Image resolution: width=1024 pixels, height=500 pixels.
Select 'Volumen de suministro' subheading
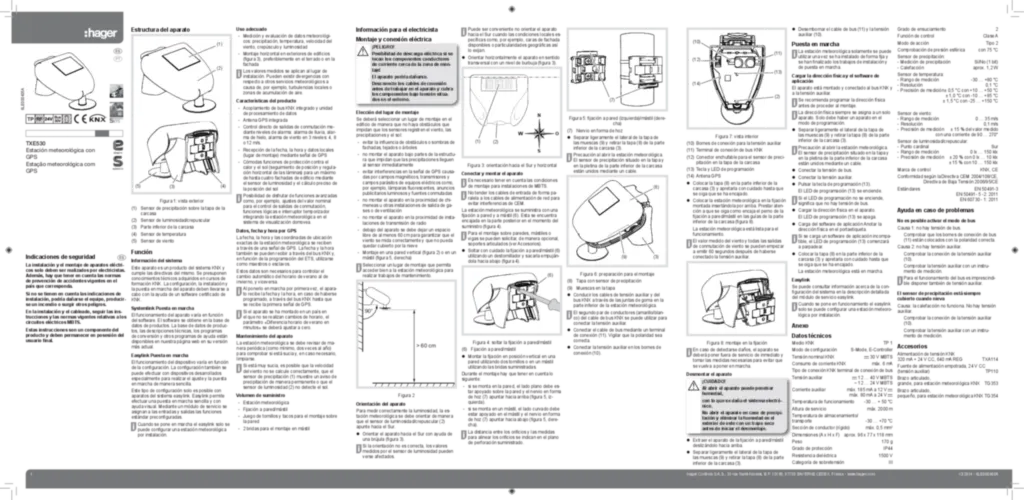pyautogui.click(x=260, y=396)
